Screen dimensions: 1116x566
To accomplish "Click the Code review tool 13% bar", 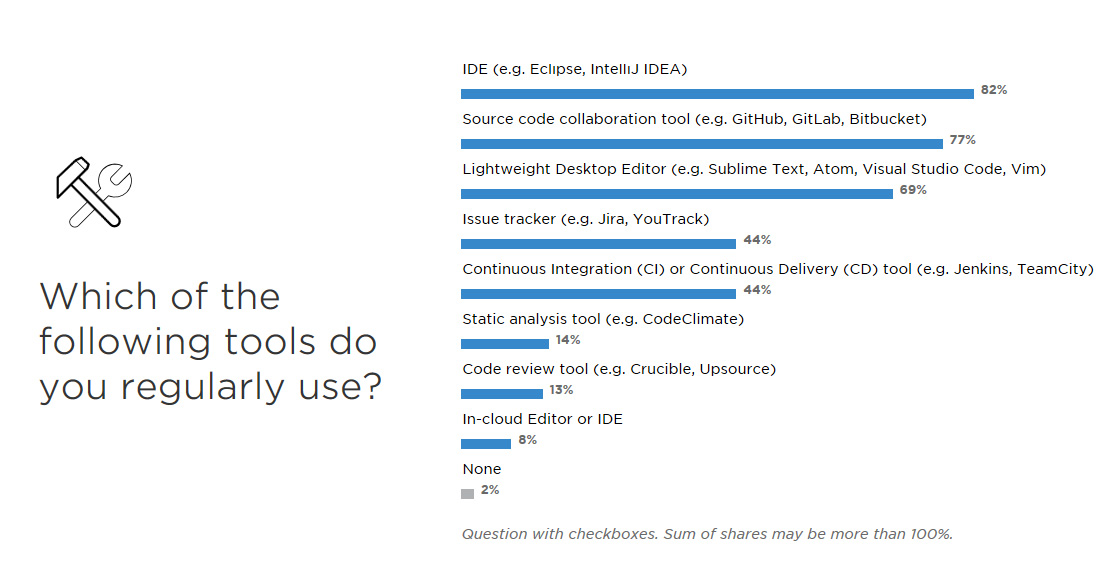I will pos(502,394).
